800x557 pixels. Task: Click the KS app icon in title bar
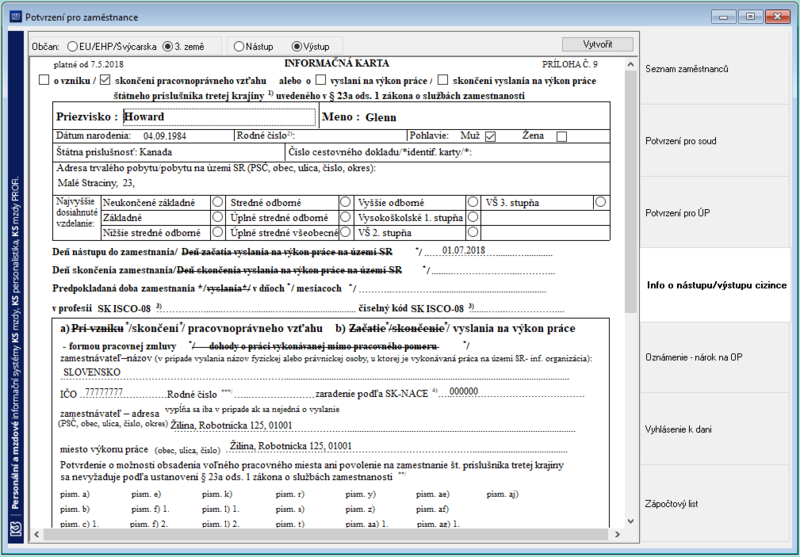(x=16, y=17)
